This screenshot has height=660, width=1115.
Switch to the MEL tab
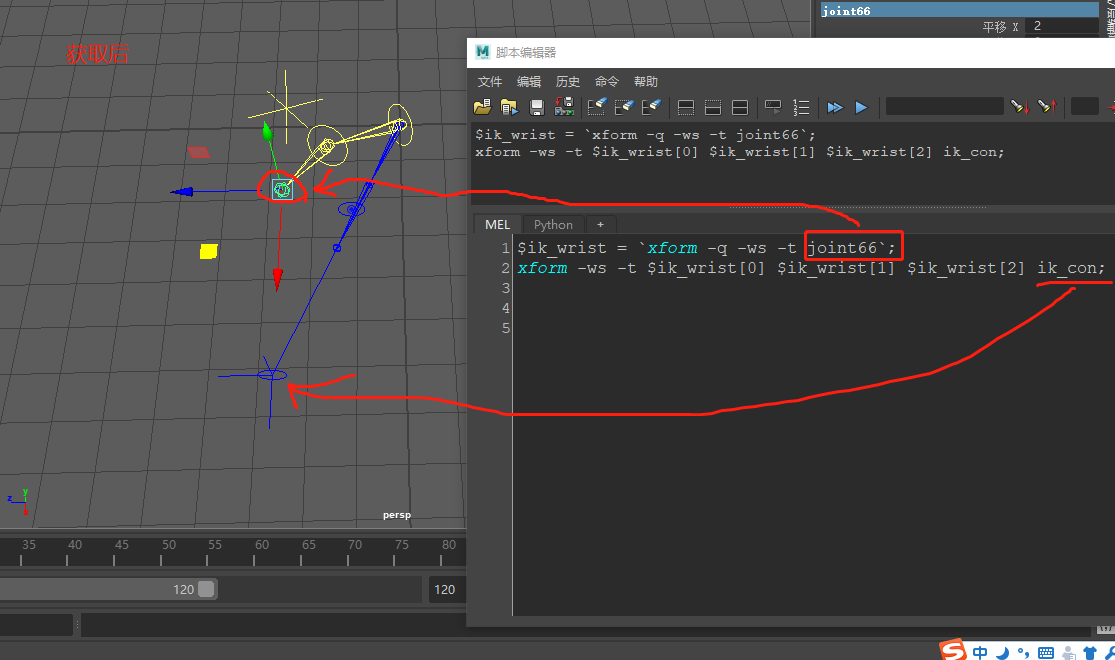point(497,225)
